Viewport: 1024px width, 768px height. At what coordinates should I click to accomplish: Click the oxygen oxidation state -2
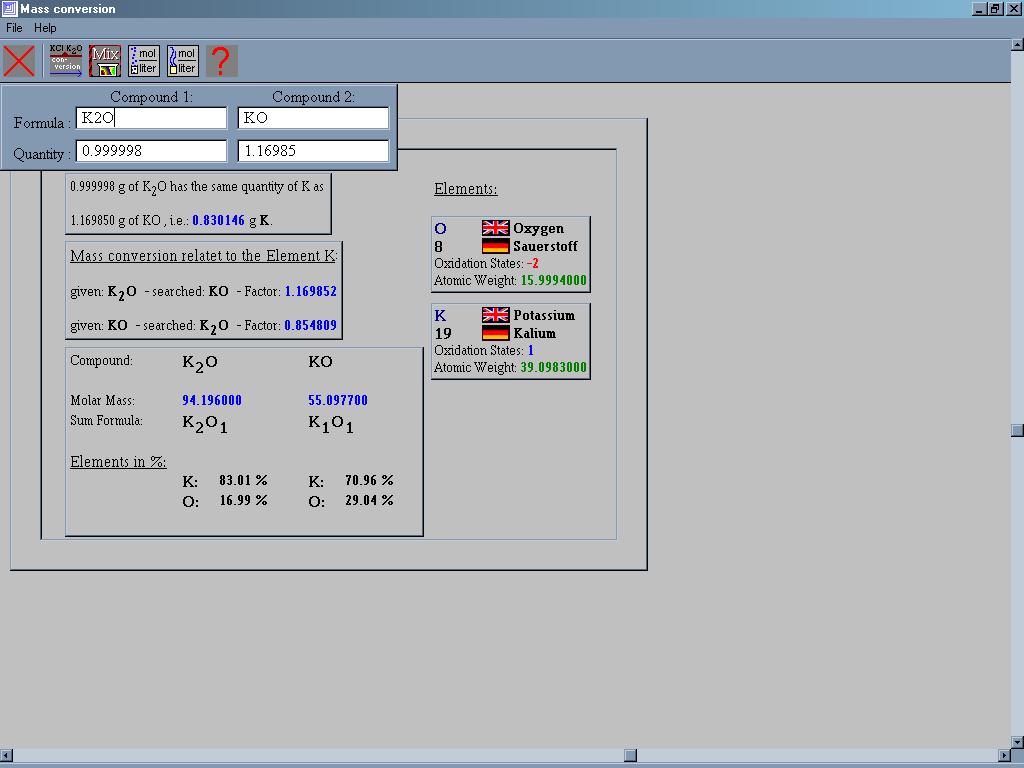coord(533,264)
